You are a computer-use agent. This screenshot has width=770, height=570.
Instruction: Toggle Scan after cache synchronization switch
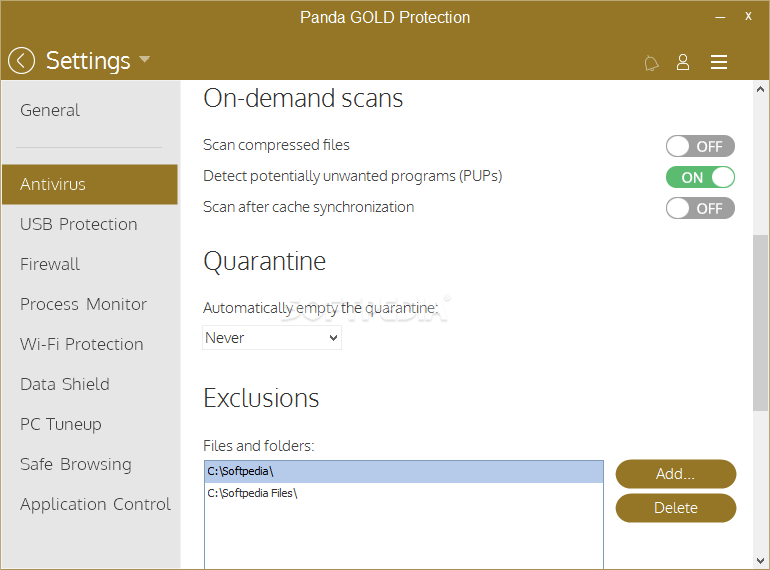pyautogui.click(x=700, y=208)
